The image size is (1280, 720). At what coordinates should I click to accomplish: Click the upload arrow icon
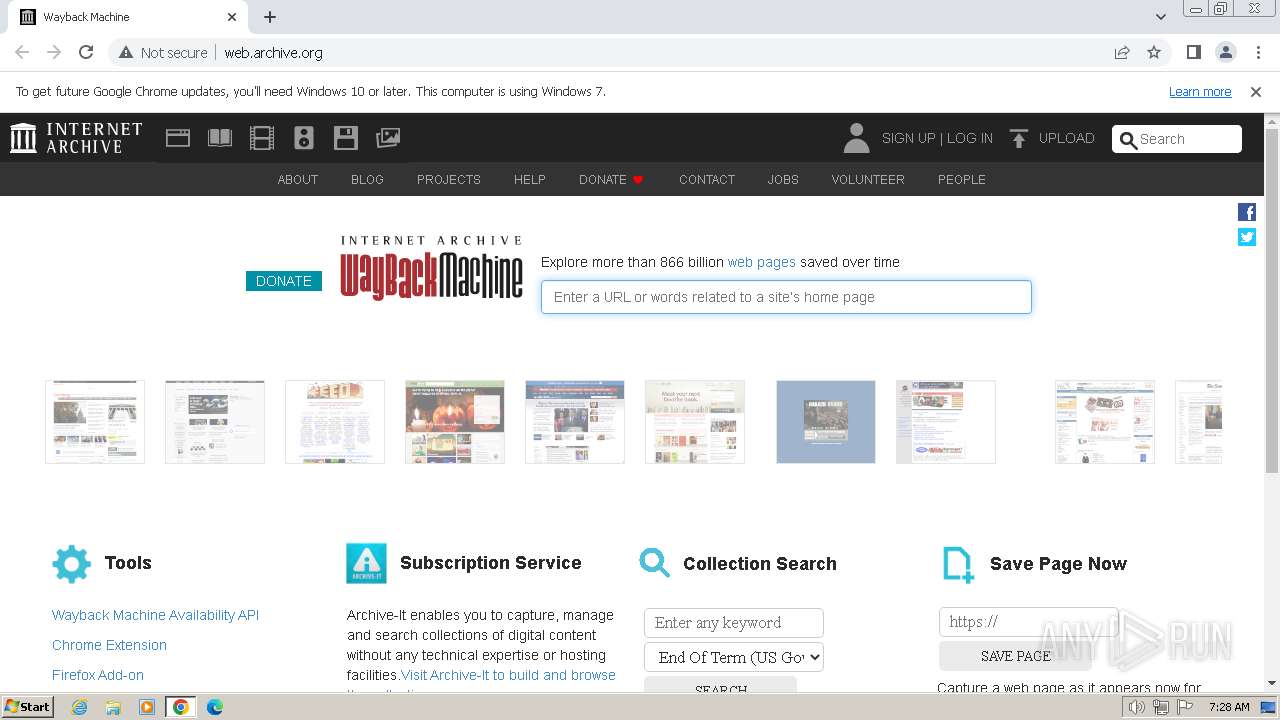tap(1018, 138)
